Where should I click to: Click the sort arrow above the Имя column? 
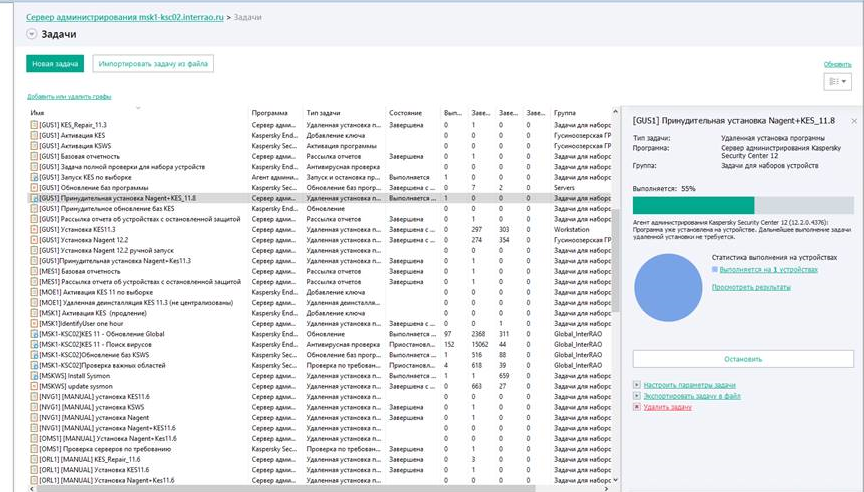coord(137,106)
